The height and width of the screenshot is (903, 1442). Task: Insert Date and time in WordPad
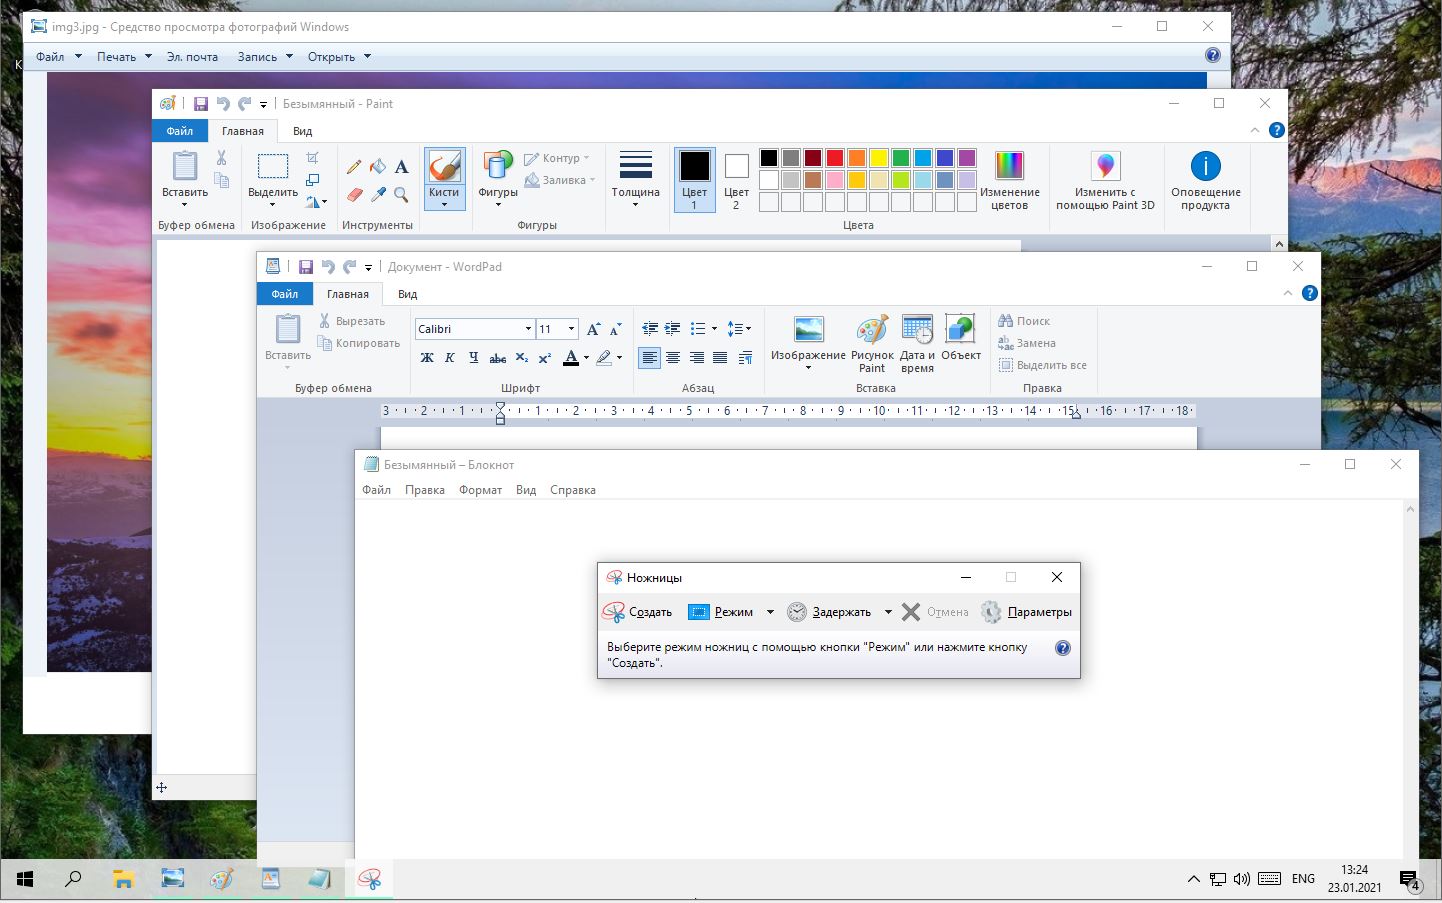pyautogui.click(x=917, y=342)
